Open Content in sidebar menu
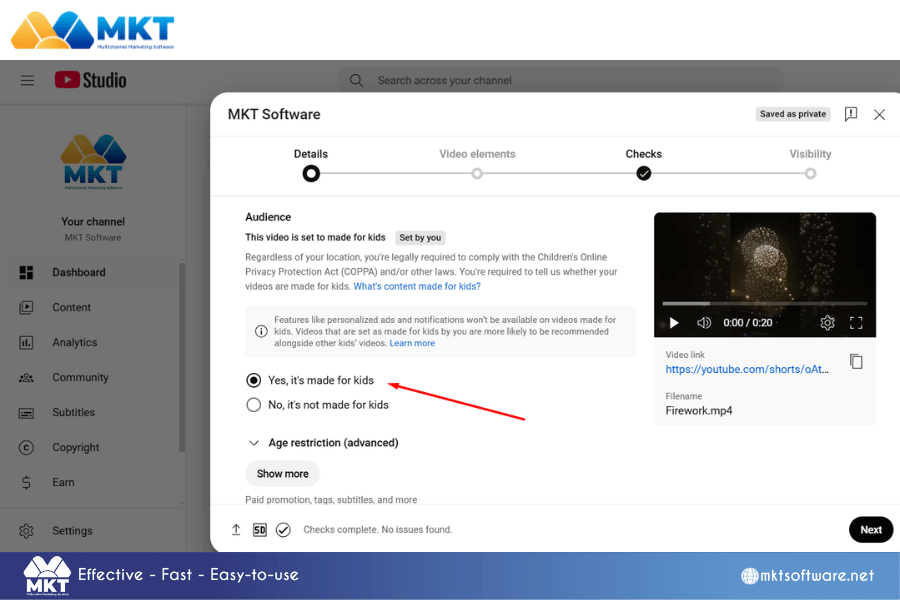The height and width of the screenshot is (600, 900). tap(92, 307)
